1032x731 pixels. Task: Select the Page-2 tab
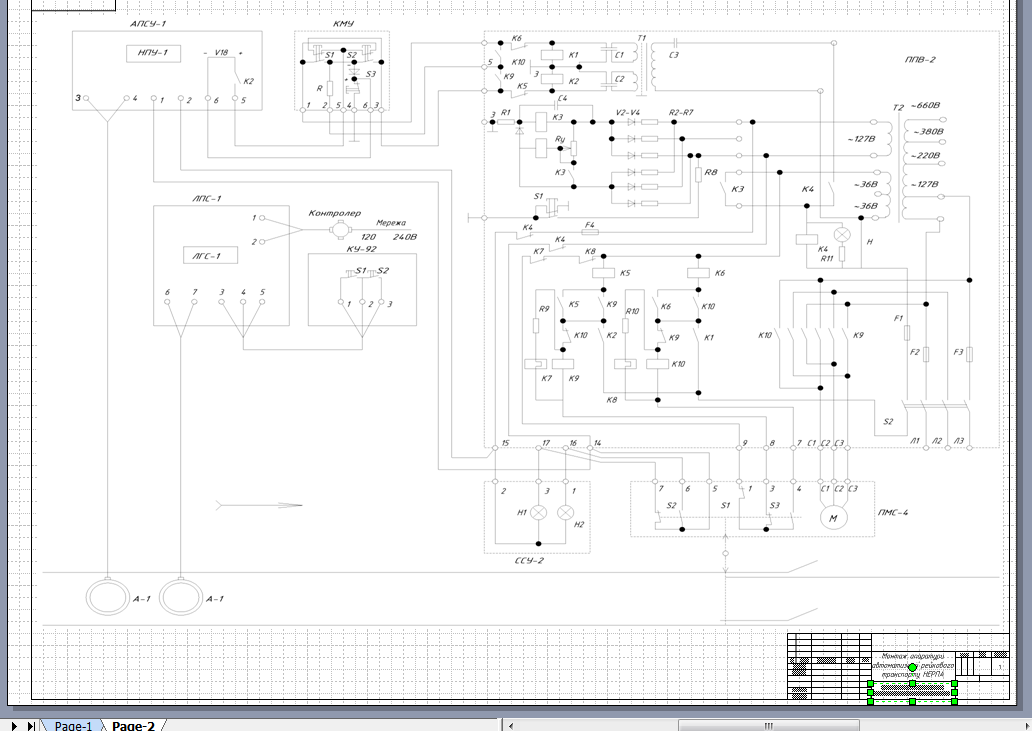pyautogui.click(x=134, y=726)
